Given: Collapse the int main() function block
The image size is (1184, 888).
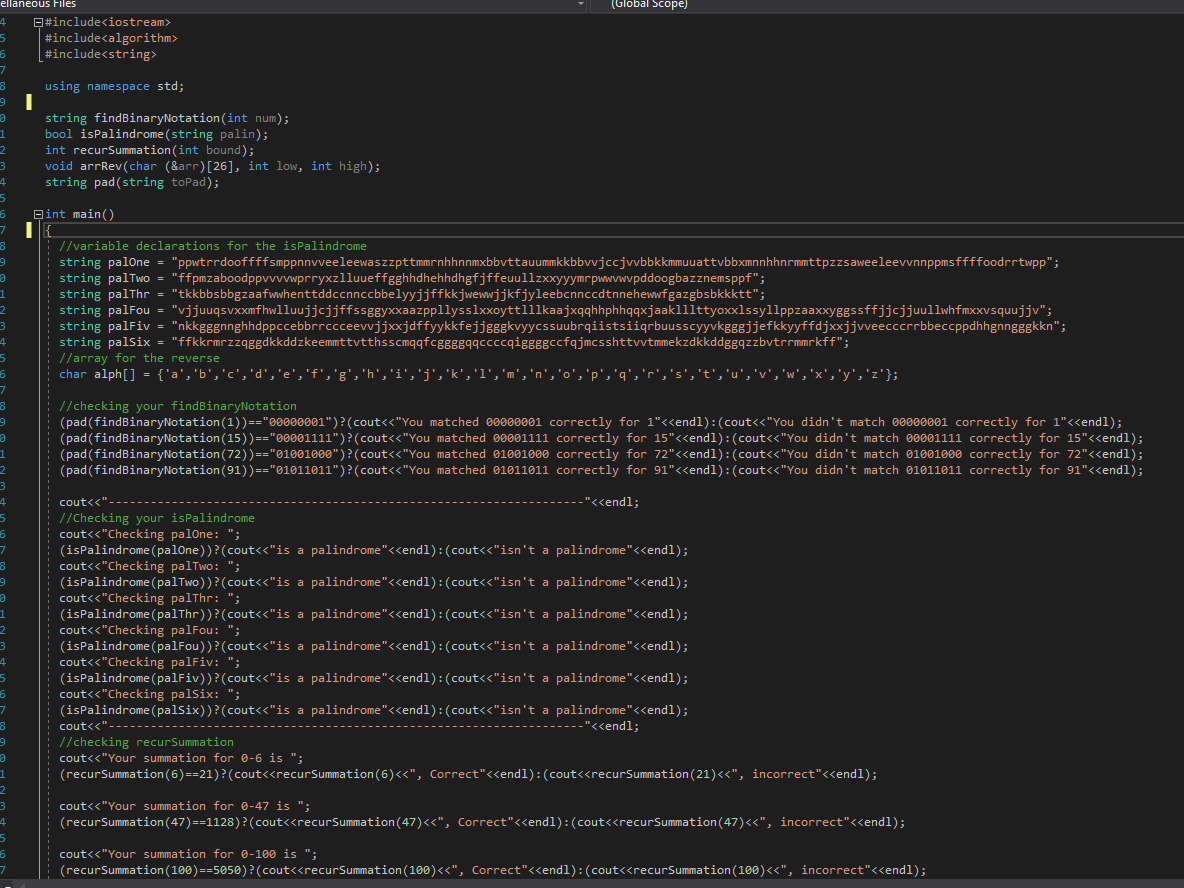Looking at the screenshot, I should tap(38, 214).
